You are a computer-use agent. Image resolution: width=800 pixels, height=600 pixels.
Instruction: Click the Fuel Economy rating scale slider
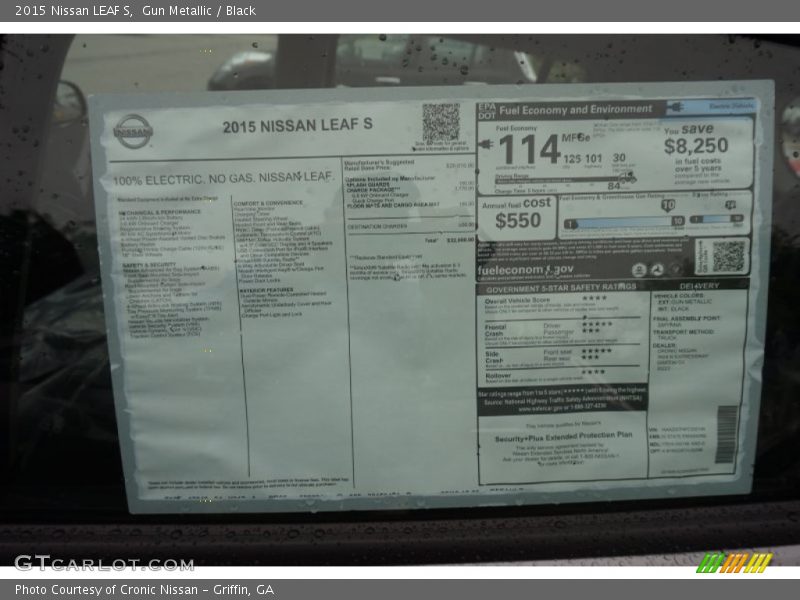[623, 223]
